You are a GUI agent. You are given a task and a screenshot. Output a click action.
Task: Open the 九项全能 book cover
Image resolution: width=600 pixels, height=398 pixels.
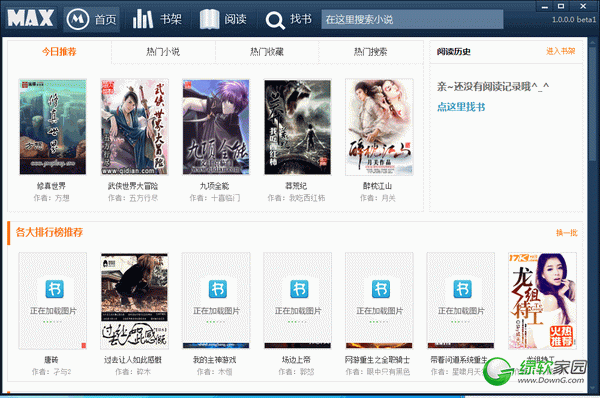(216, 127)
